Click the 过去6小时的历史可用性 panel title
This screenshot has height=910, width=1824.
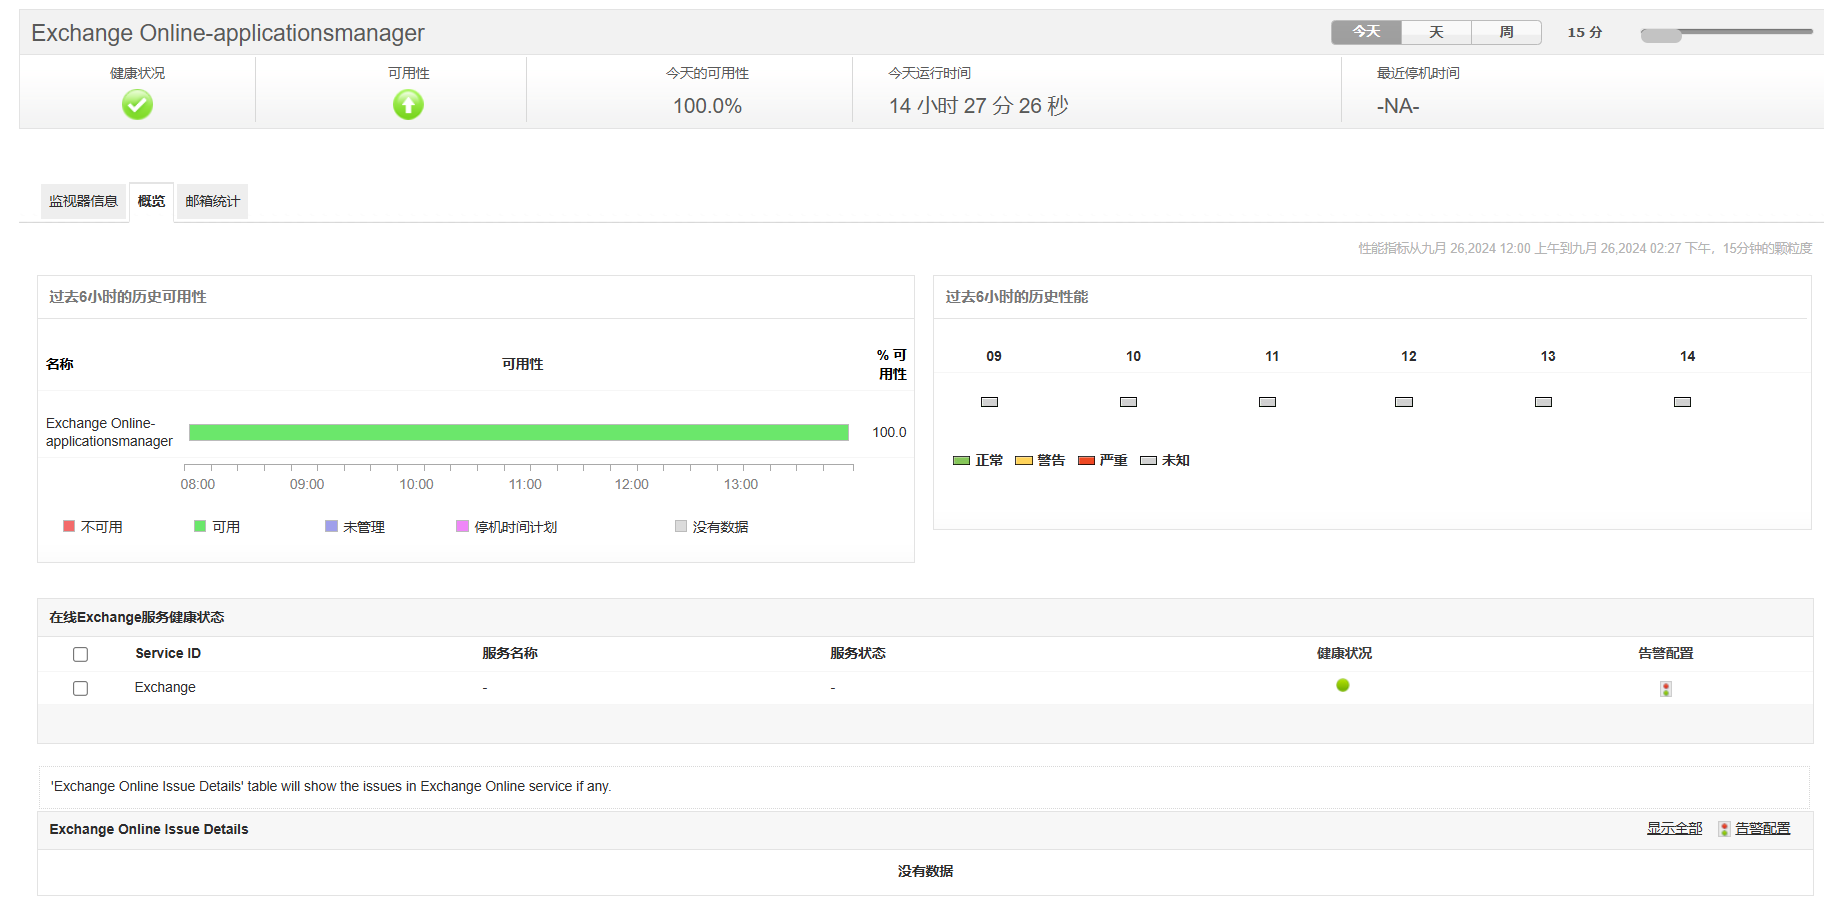[128, 297]
